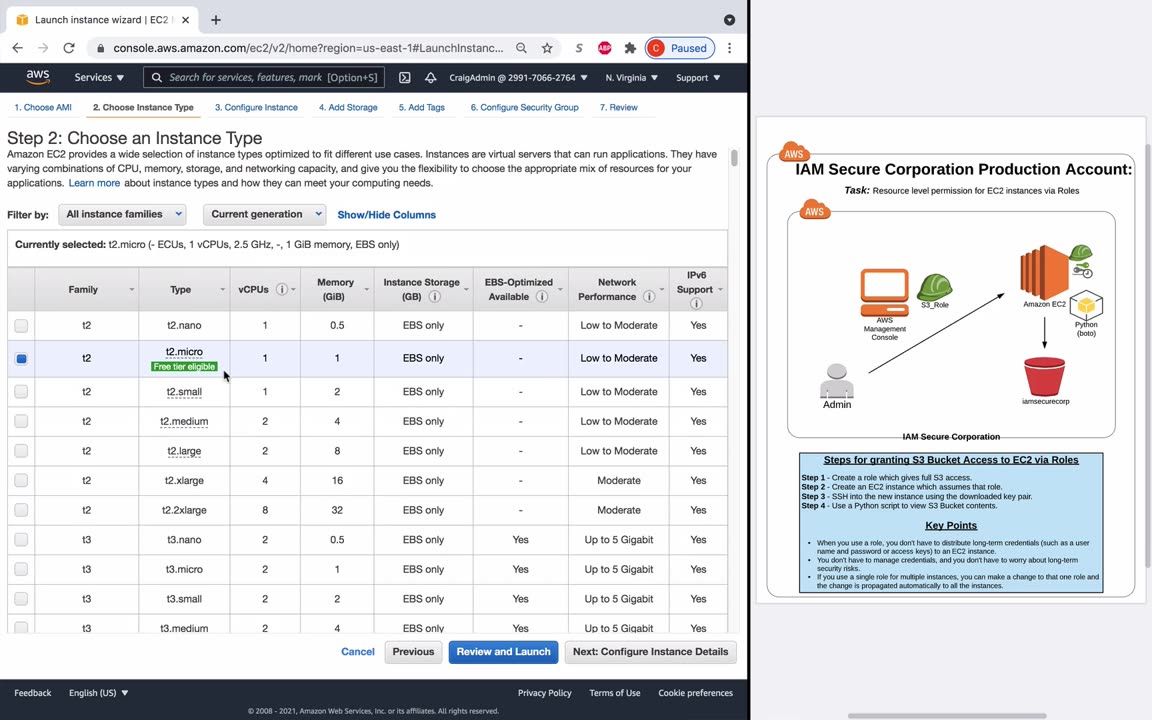Show info for Network Performance column
The height and width of the screenshot is (720, 1152).
pos(649,297)
